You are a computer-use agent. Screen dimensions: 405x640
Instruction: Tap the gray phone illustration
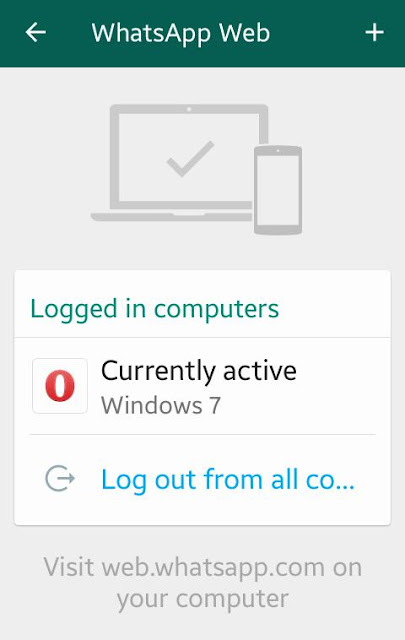[x=278, y=190]
